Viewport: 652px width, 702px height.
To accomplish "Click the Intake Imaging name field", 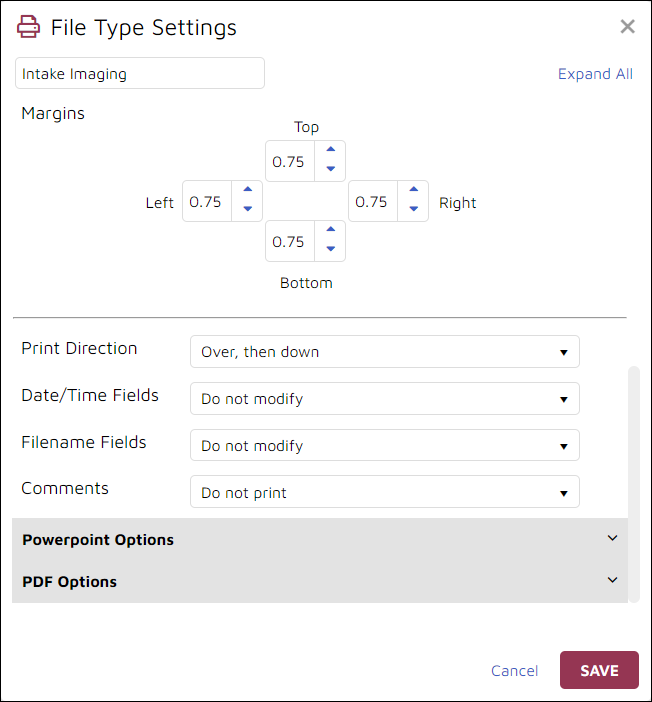I will [x=140, y=73].
